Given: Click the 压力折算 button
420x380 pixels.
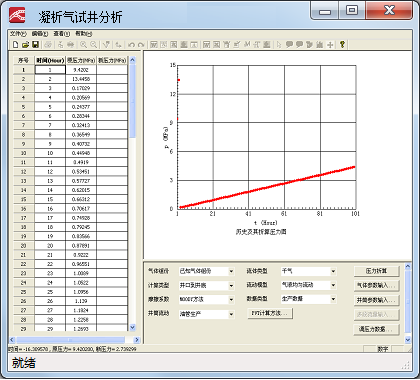Looking at the screenshot, I should (x=376, y=271).
